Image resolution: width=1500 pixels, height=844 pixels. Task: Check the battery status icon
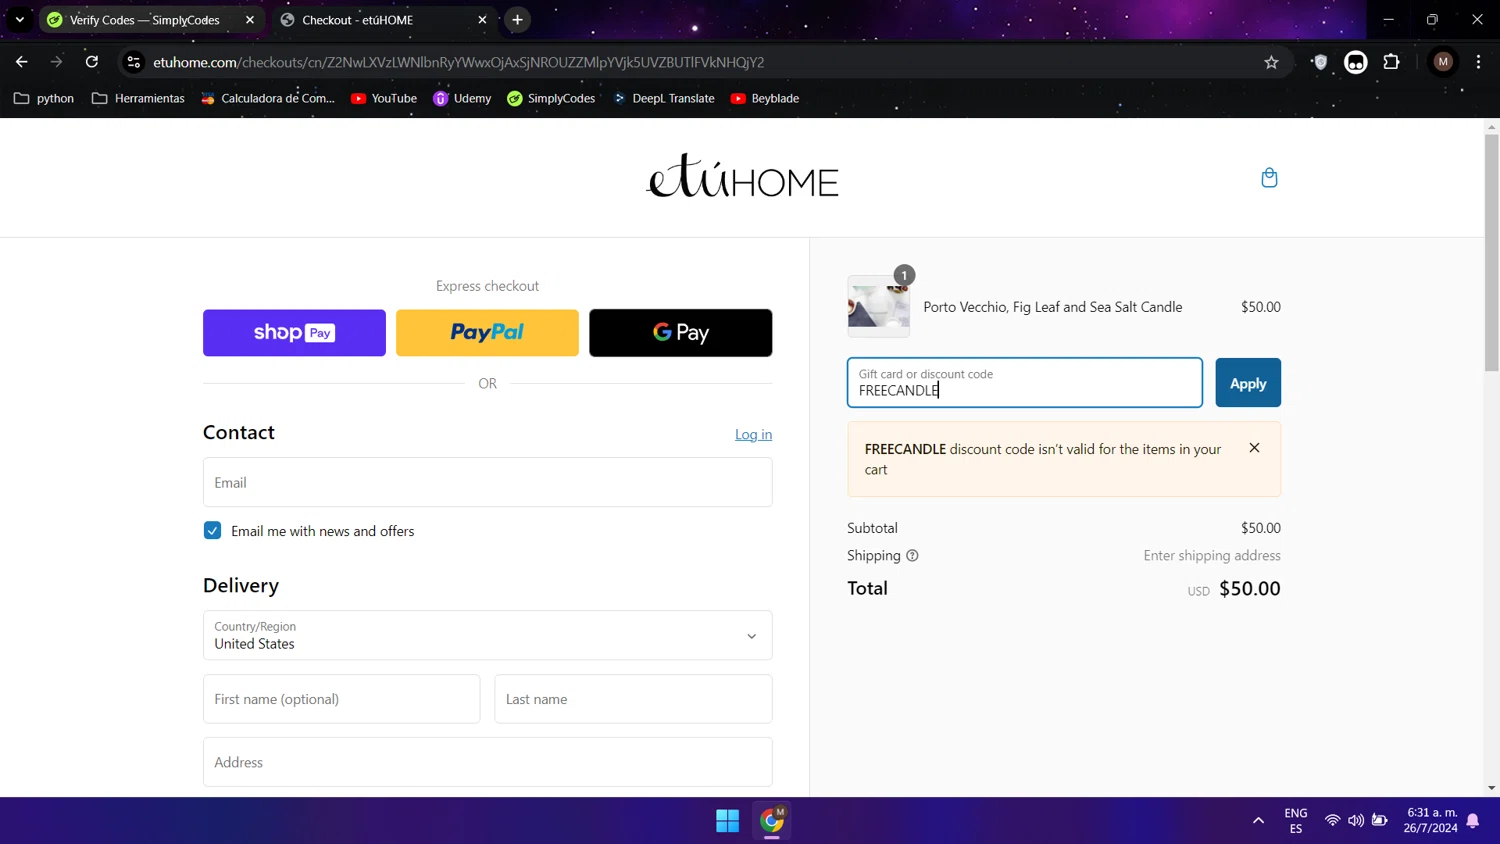coord(1380,821)
